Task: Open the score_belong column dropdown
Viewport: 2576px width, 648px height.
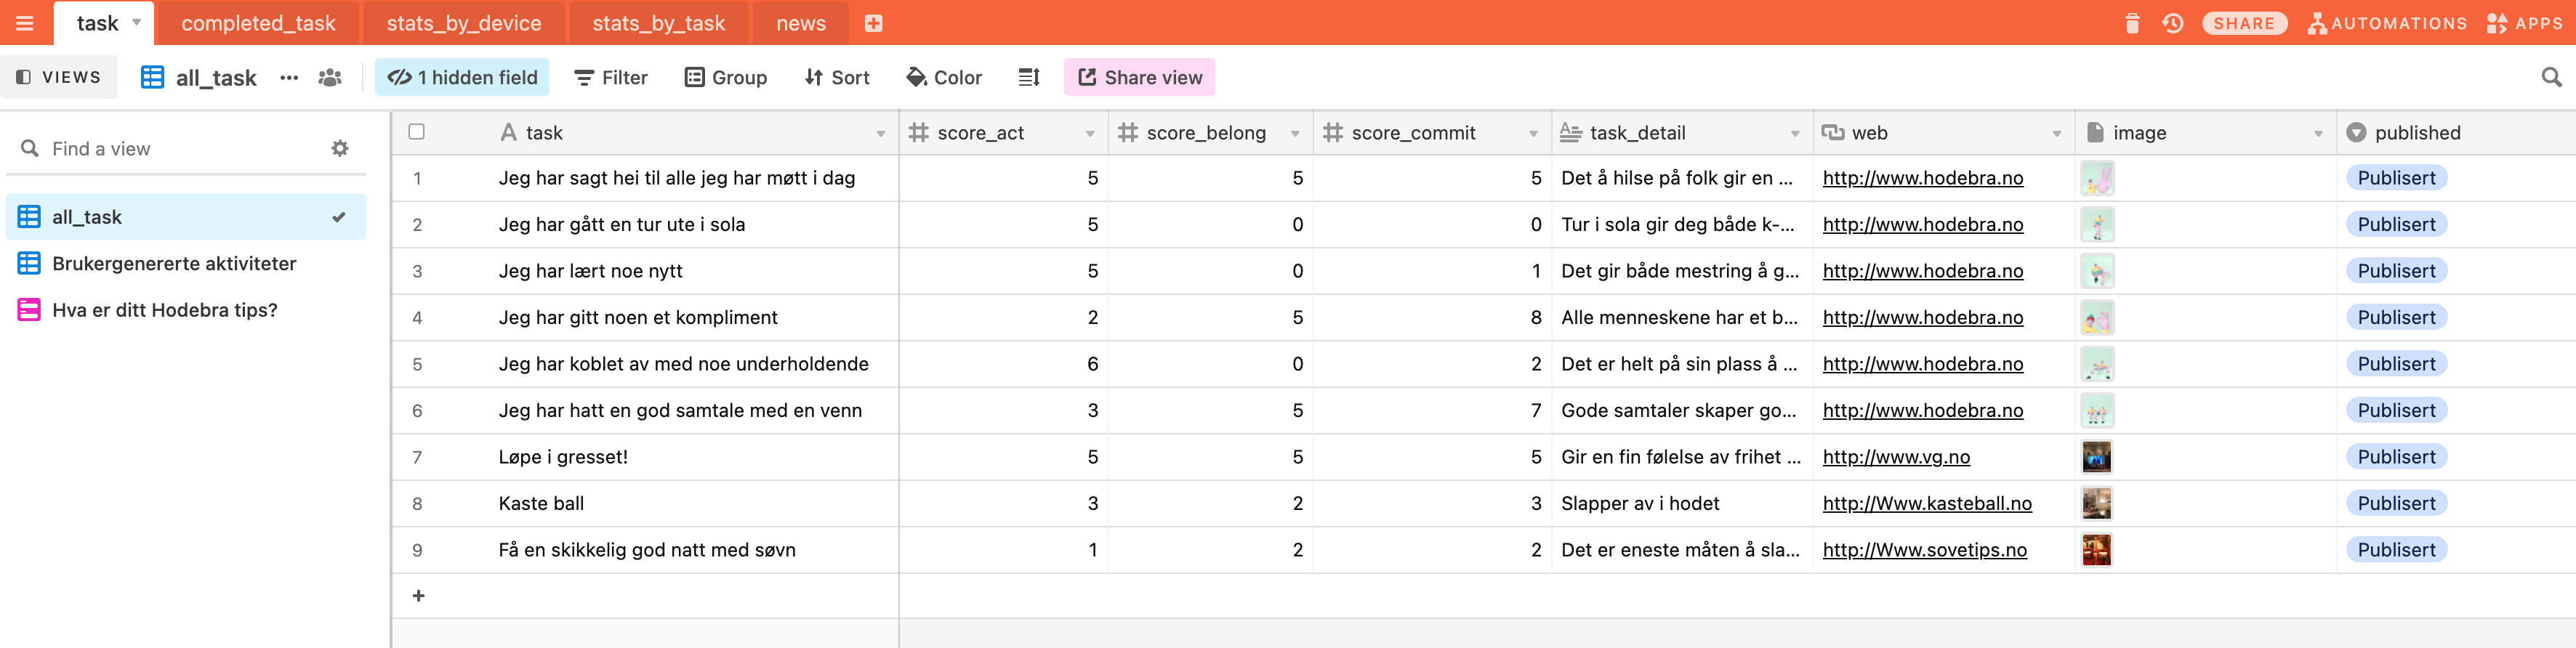Action: click(1295, 133)
